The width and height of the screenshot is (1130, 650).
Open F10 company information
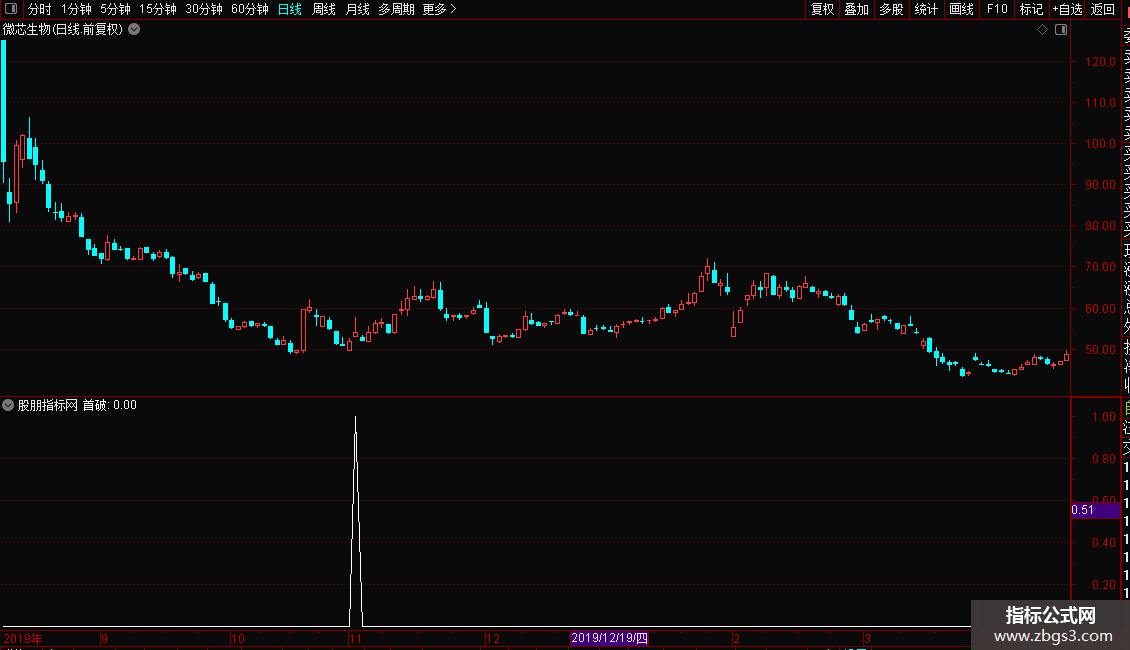point(997,9)
